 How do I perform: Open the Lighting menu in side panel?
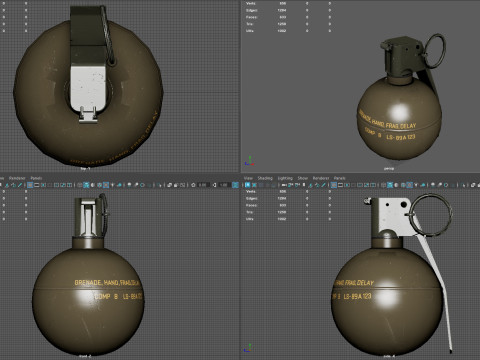tap(285, 178)
